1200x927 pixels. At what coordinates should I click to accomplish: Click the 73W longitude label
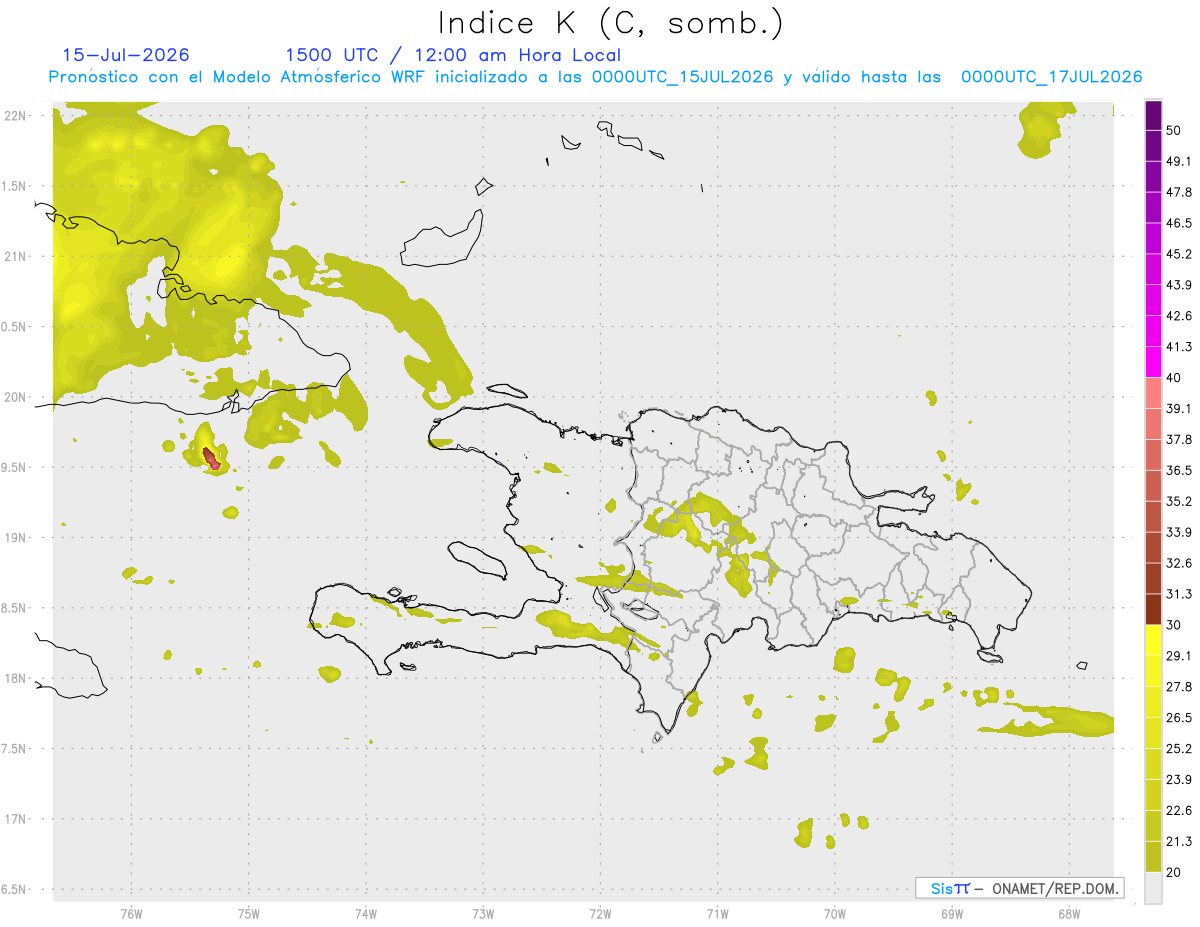(x=483, y=913)
